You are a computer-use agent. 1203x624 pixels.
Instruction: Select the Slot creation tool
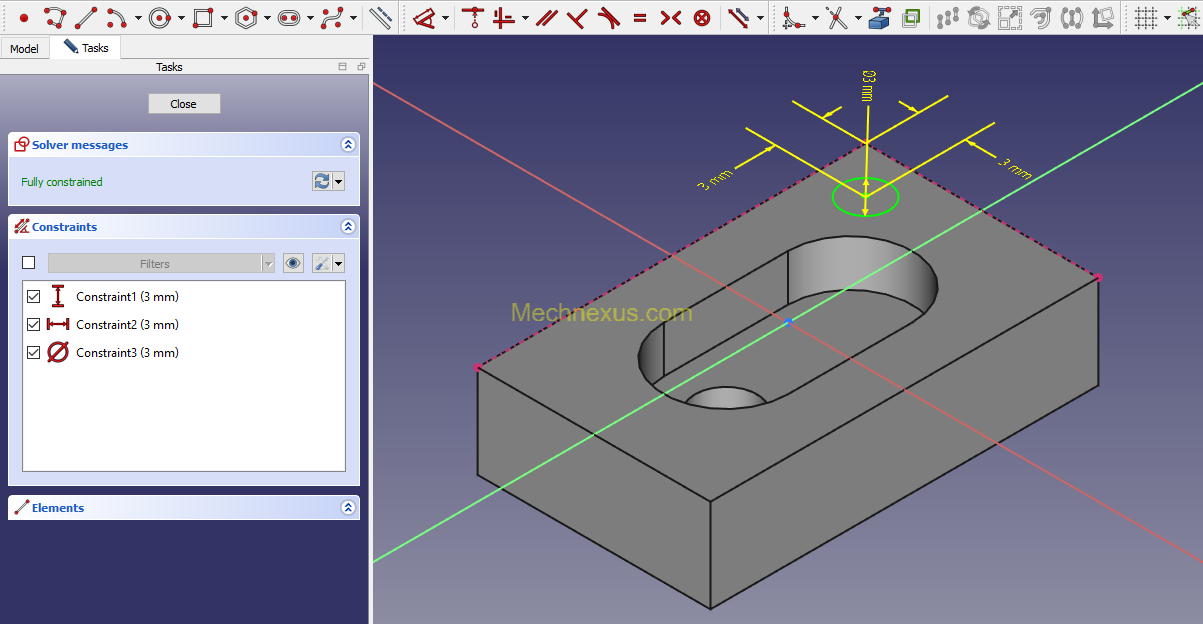[x=289, y=17]
